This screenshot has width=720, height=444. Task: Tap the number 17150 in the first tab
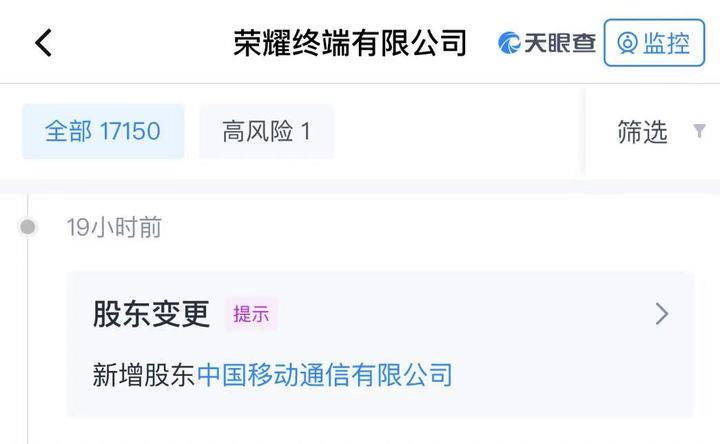pos(130,131)
